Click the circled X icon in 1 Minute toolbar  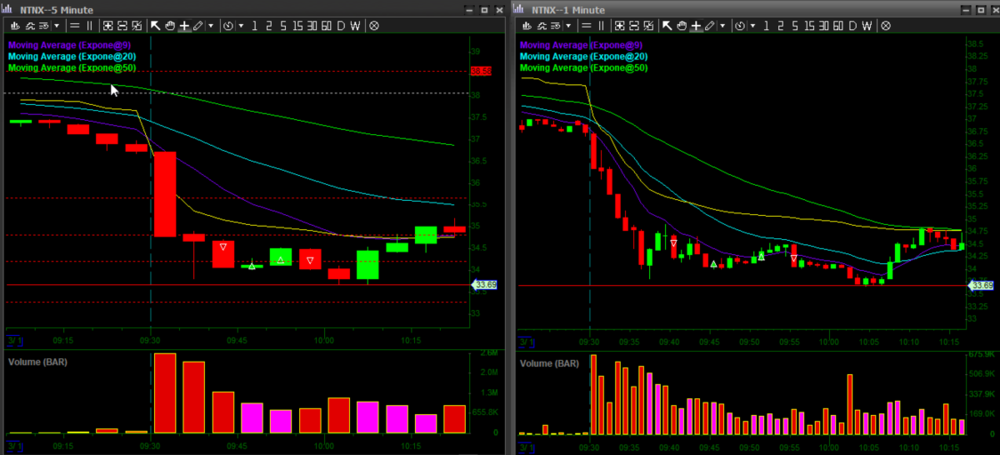pyautogui.click(x=883, y=25)
